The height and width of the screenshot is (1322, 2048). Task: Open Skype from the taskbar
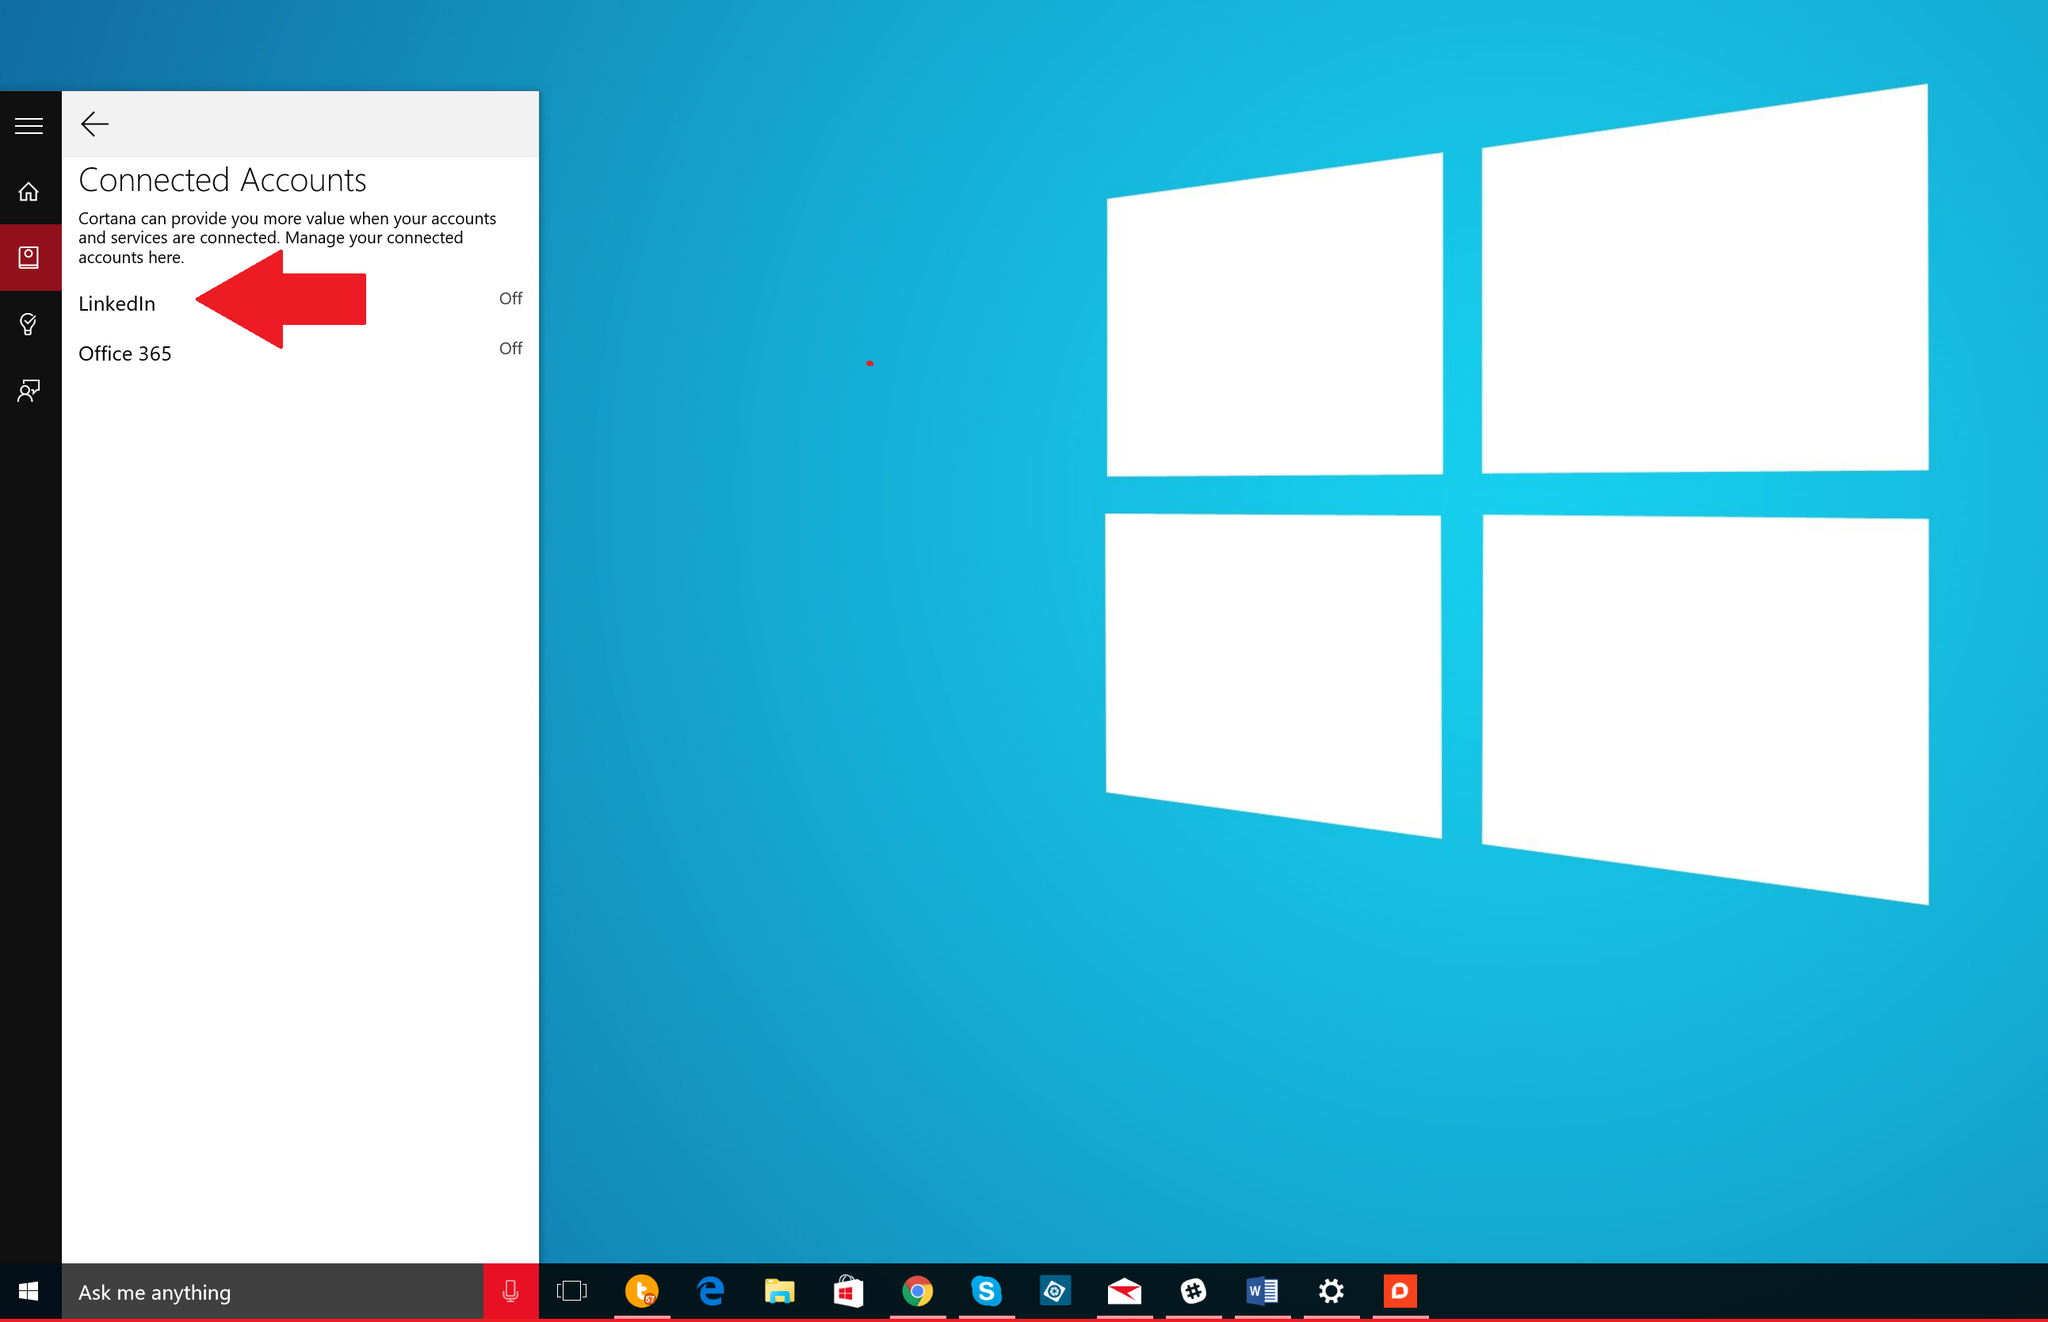point(986,1291)
